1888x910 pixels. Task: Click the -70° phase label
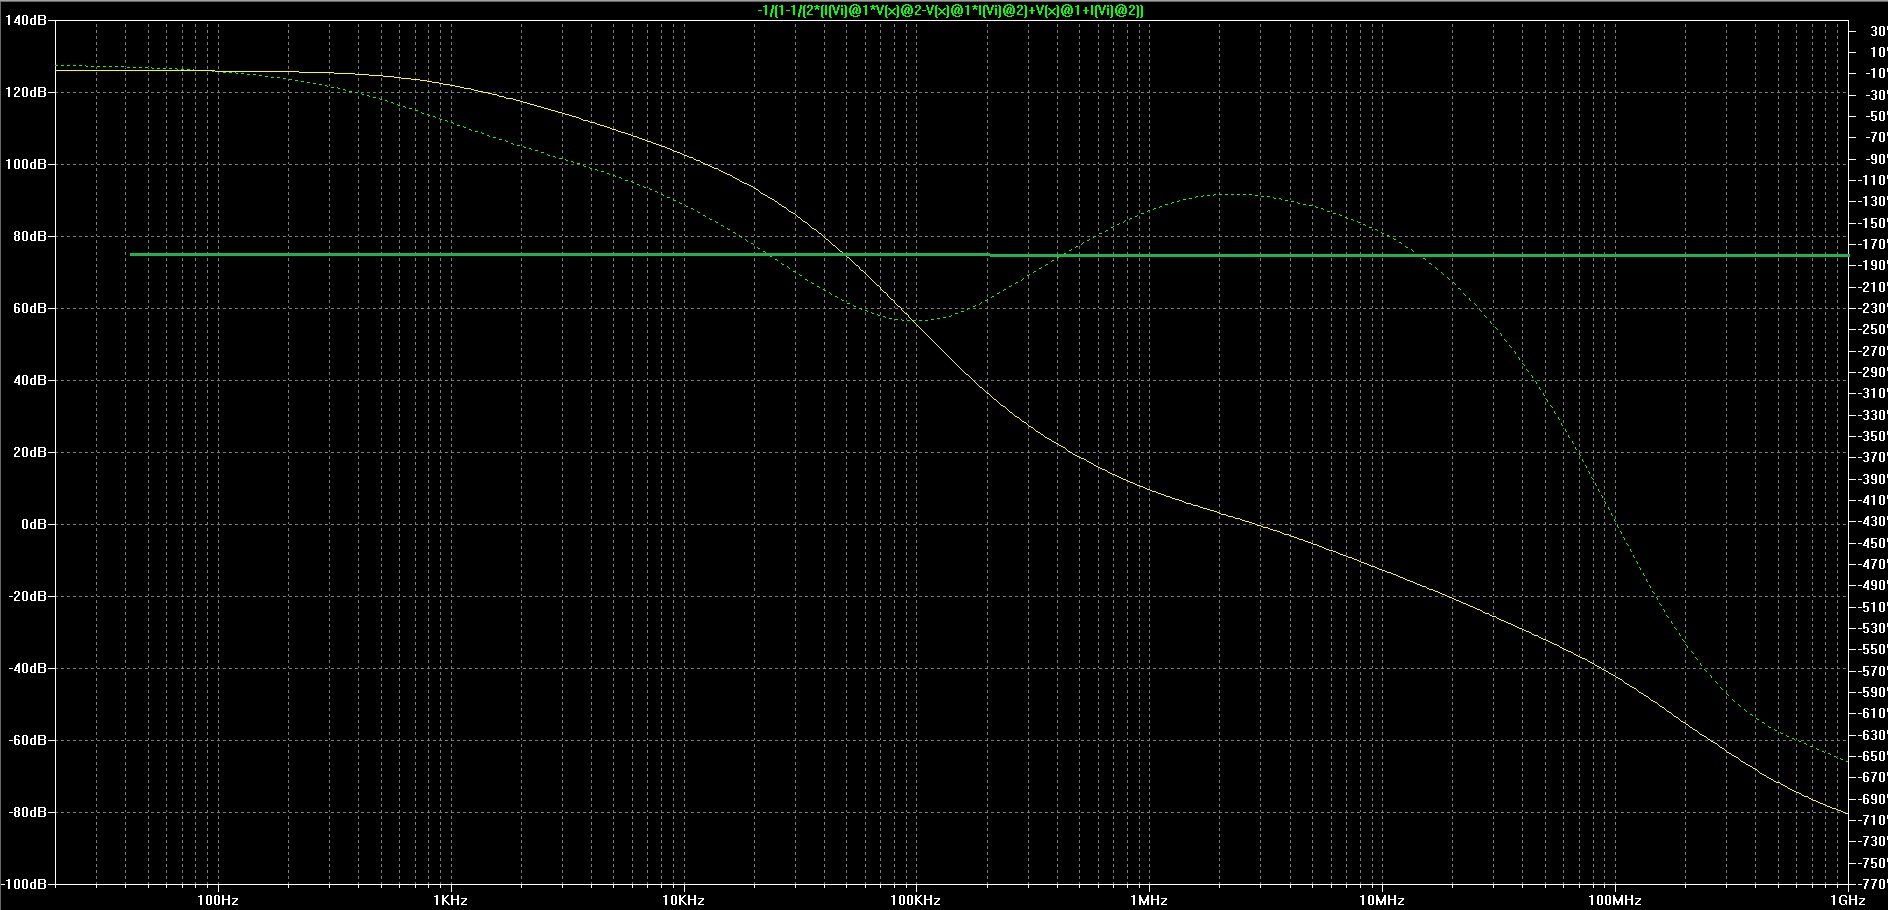click(x=1875, y=138)
